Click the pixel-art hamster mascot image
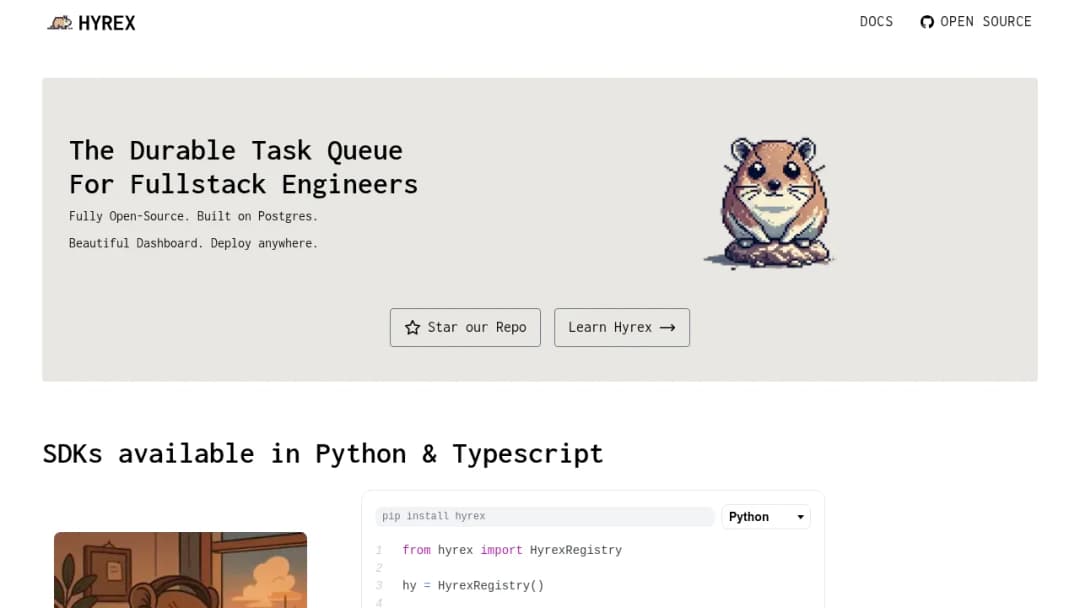Screen dimensions: 1080x608 click(x=770, y=202)
